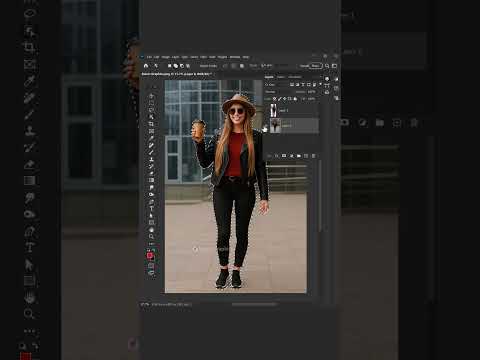Open workspace switcher icon dropdown

[334, 66]
